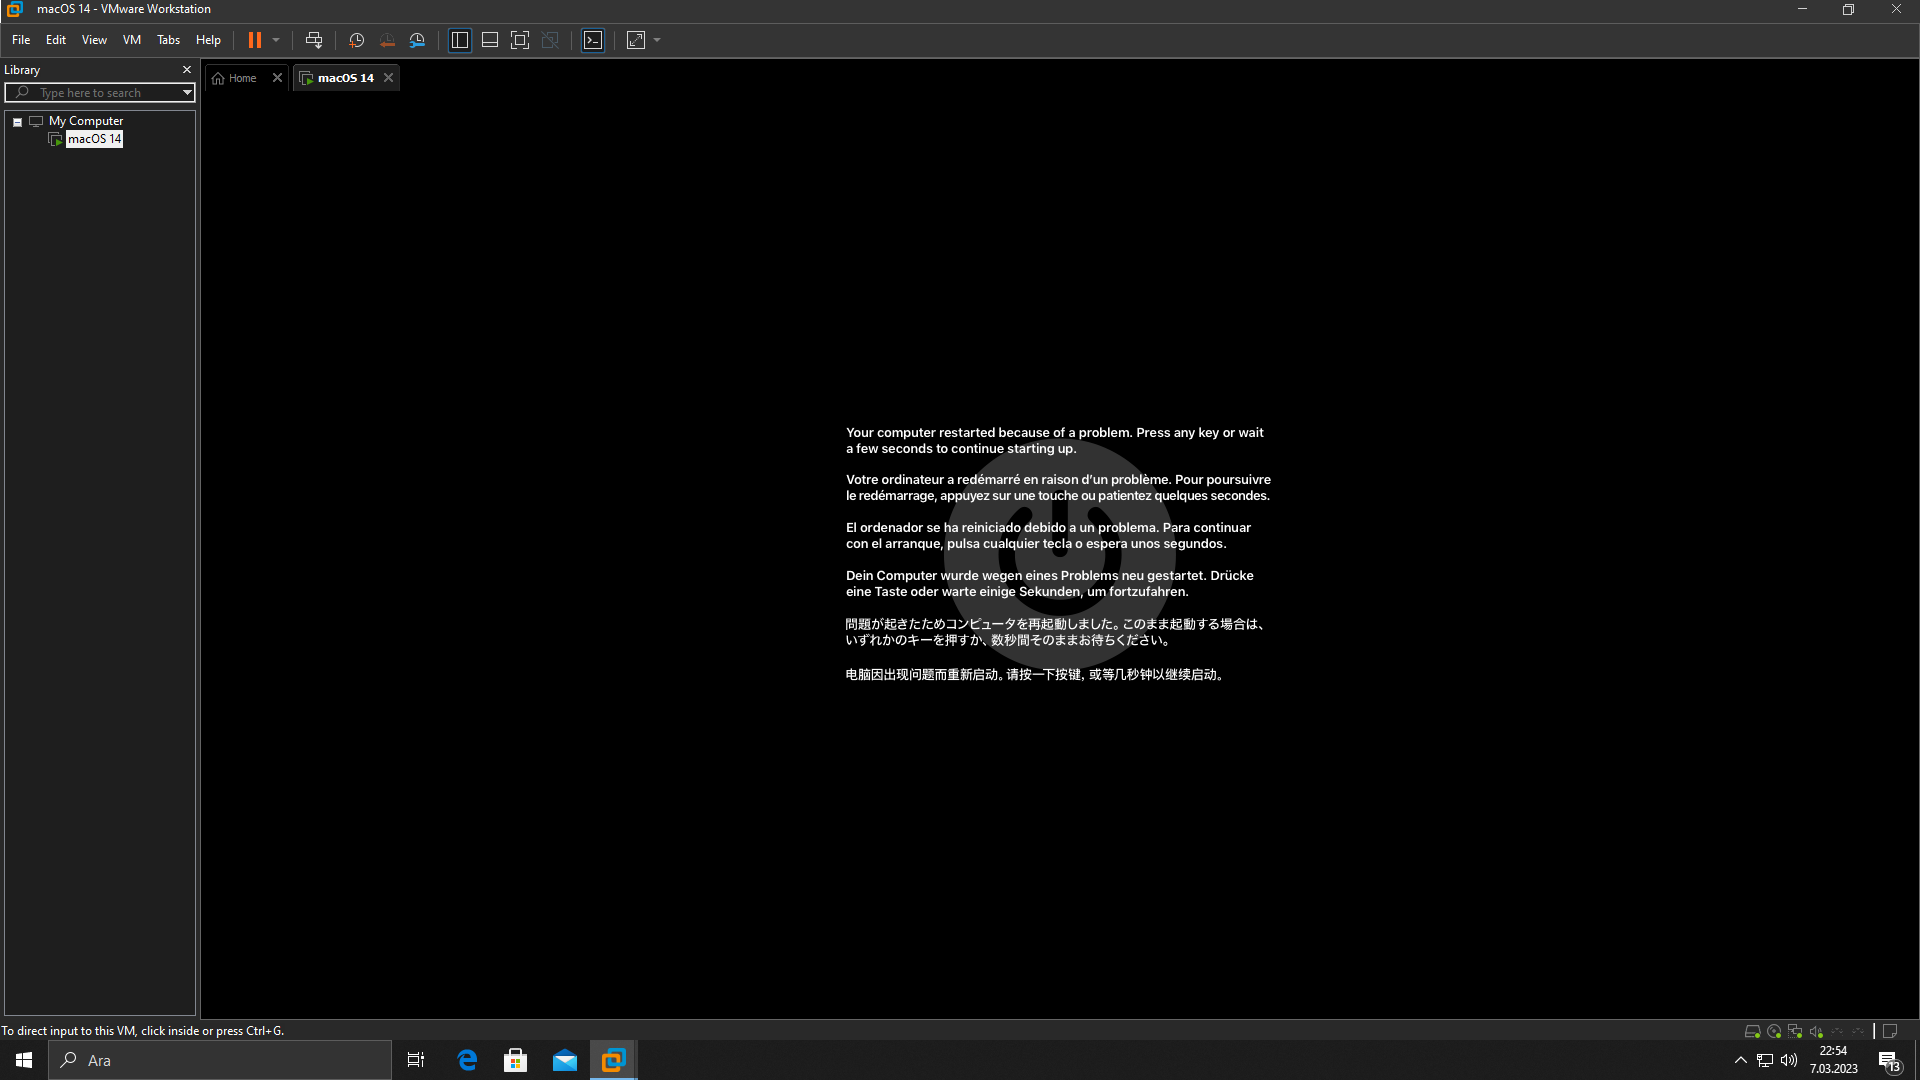Toggle the console view button

[x=593, y=40]
